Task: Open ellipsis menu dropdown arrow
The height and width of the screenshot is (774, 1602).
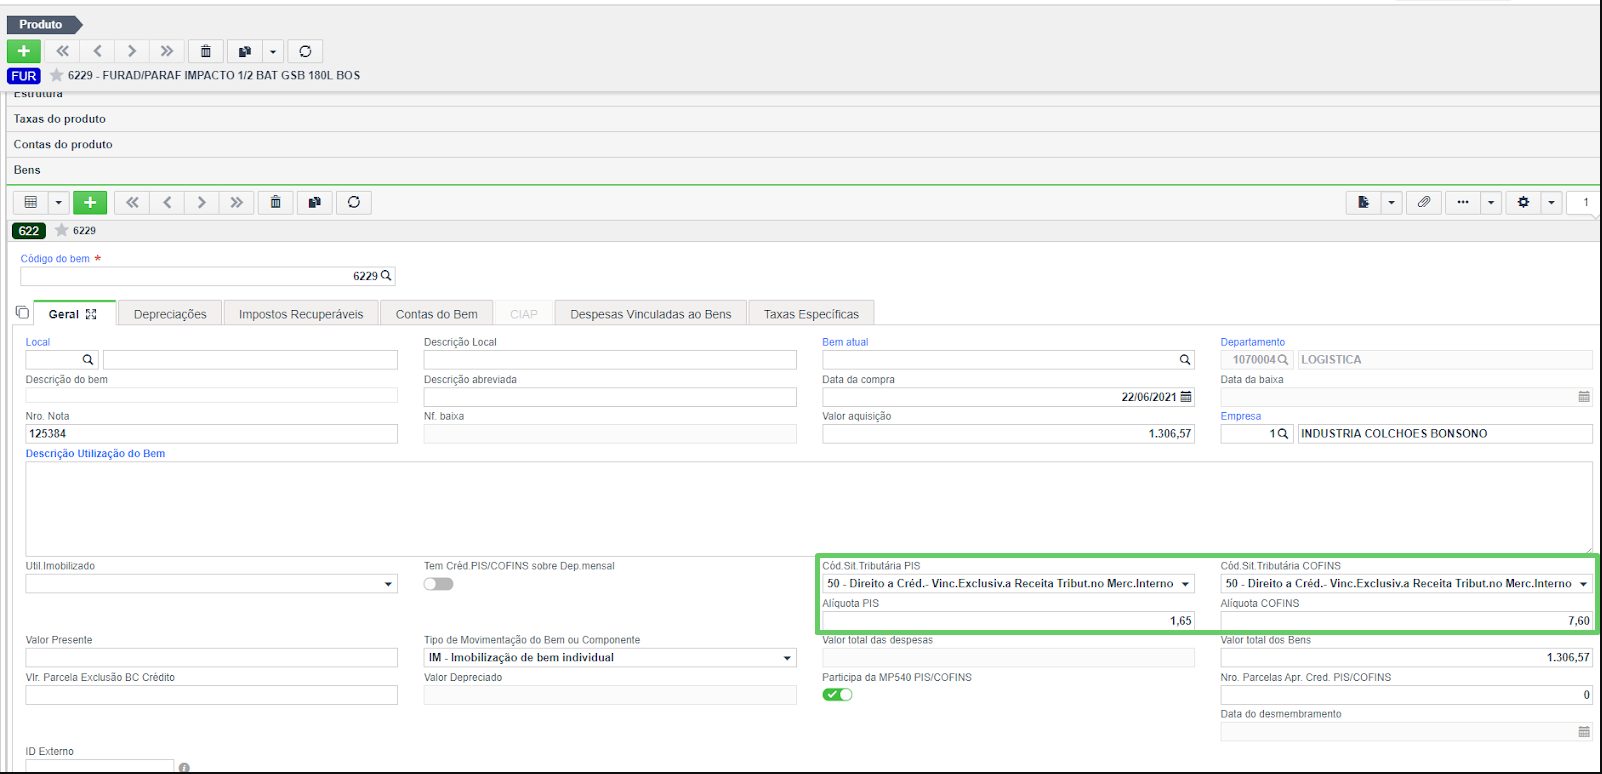Action: coord(1491,202)
